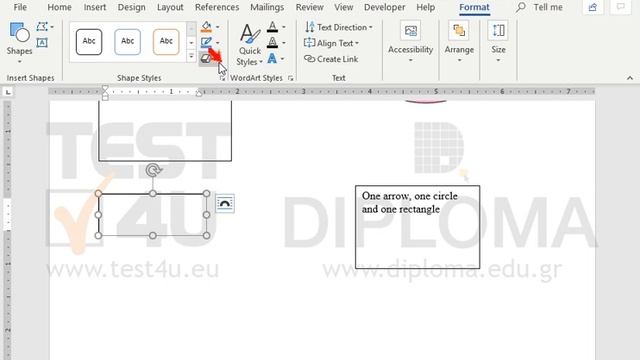
Task: Switch to the Mailings tab
Action: (x=267, y=7)
